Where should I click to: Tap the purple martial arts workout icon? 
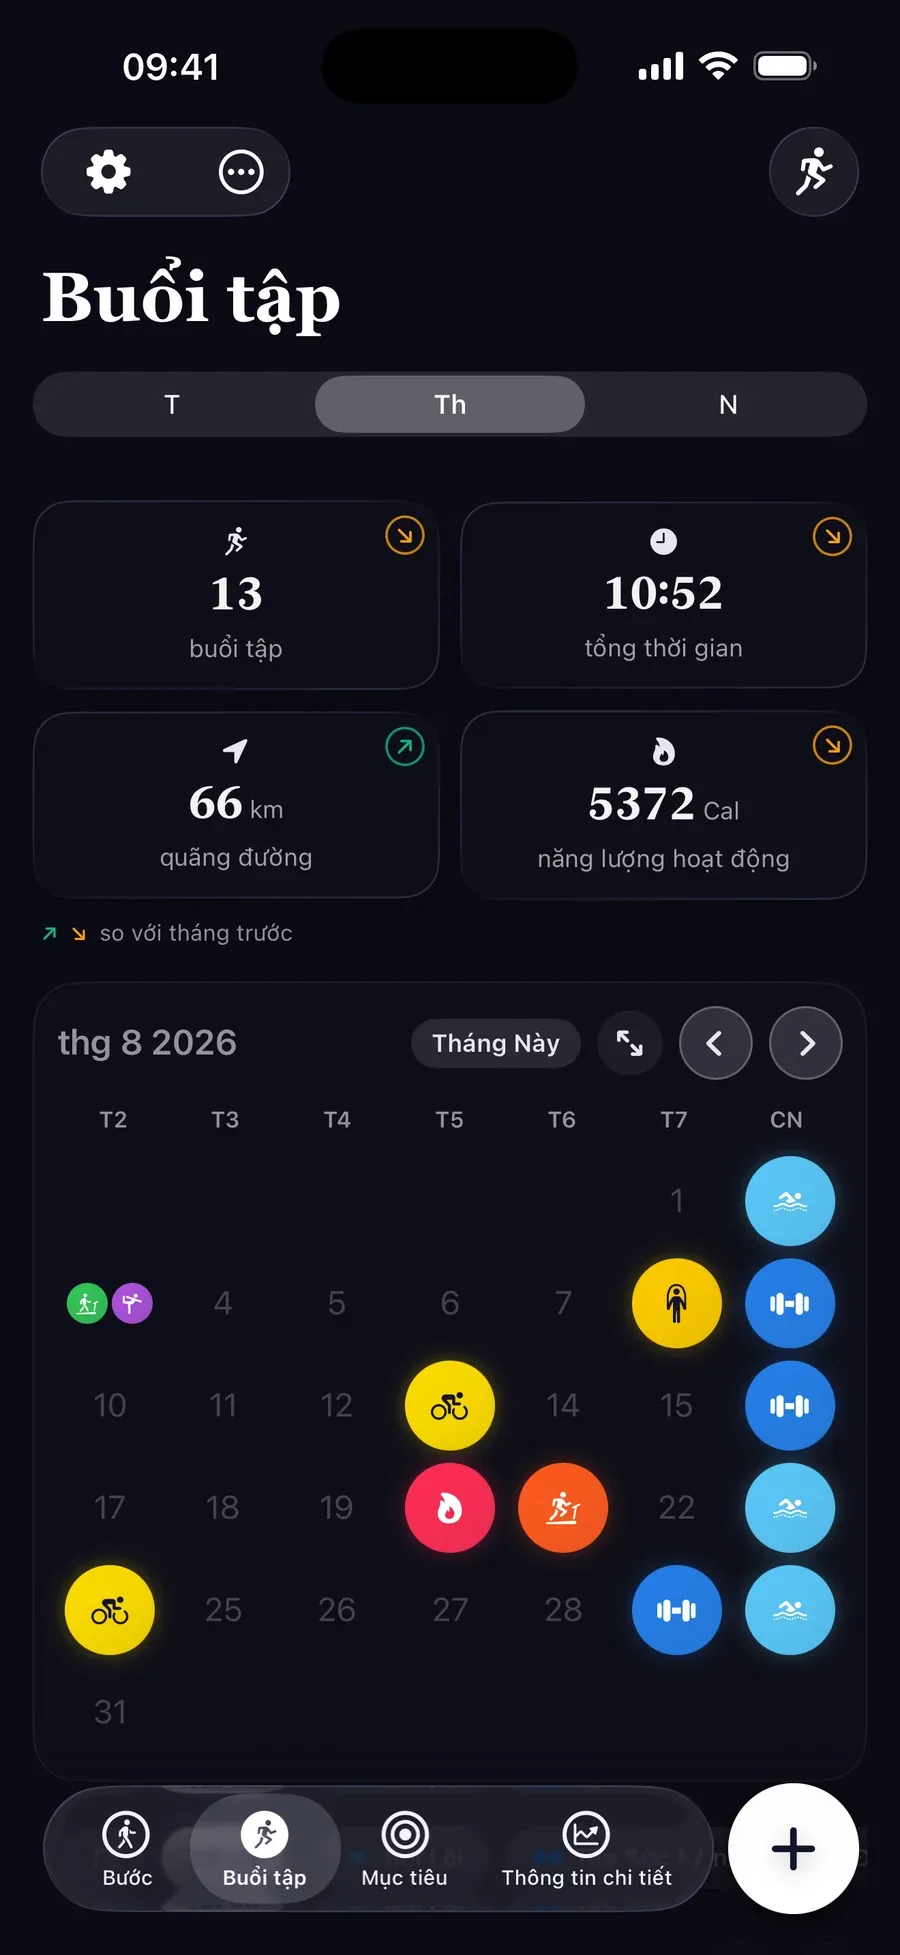click(132, 1303)
